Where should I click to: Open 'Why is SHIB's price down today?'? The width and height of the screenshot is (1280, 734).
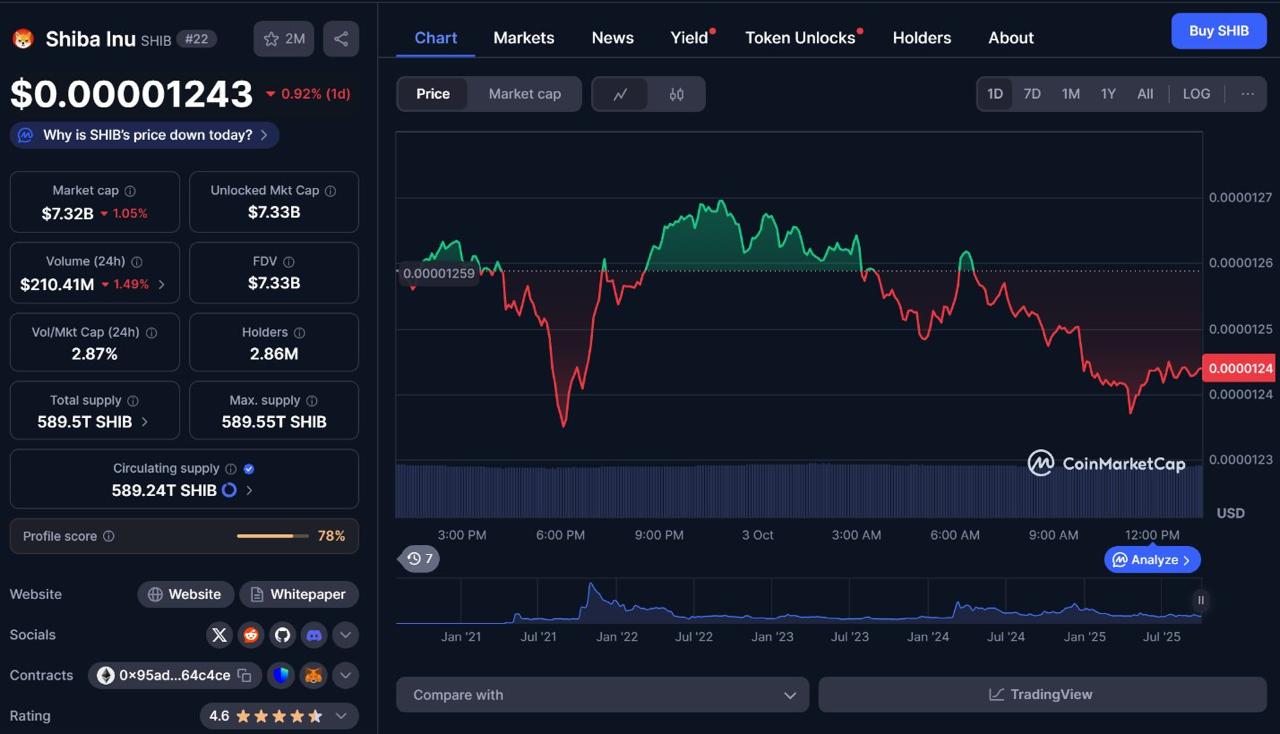[143, 134]
